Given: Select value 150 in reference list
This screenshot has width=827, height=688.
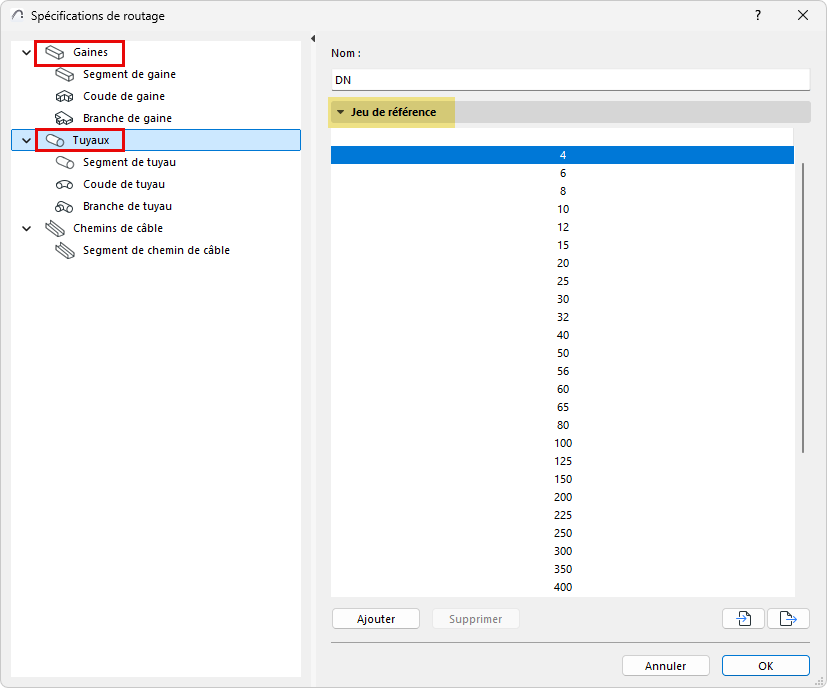Looking at the screenshot, I should [x=562, y=479].
